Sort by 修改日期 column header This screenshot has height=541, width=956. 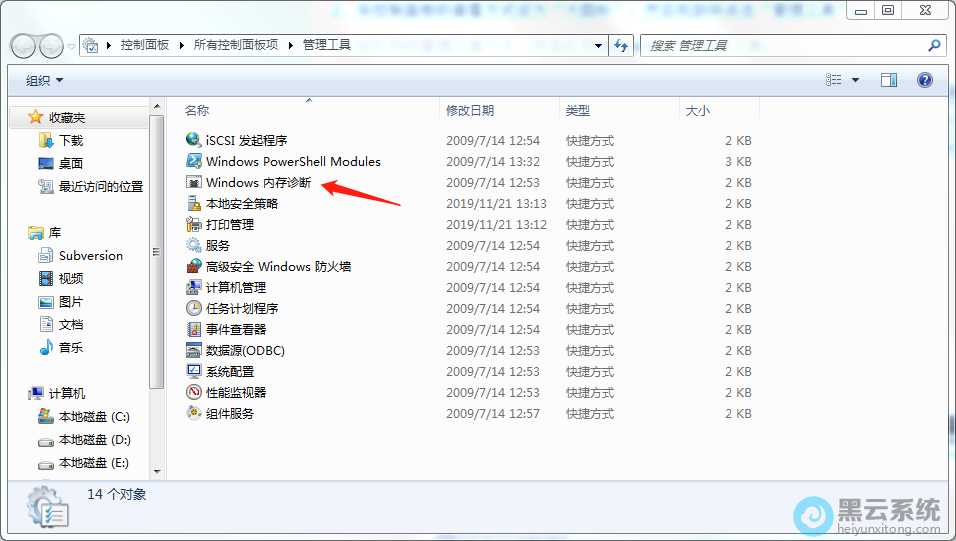tap(470, 110)
